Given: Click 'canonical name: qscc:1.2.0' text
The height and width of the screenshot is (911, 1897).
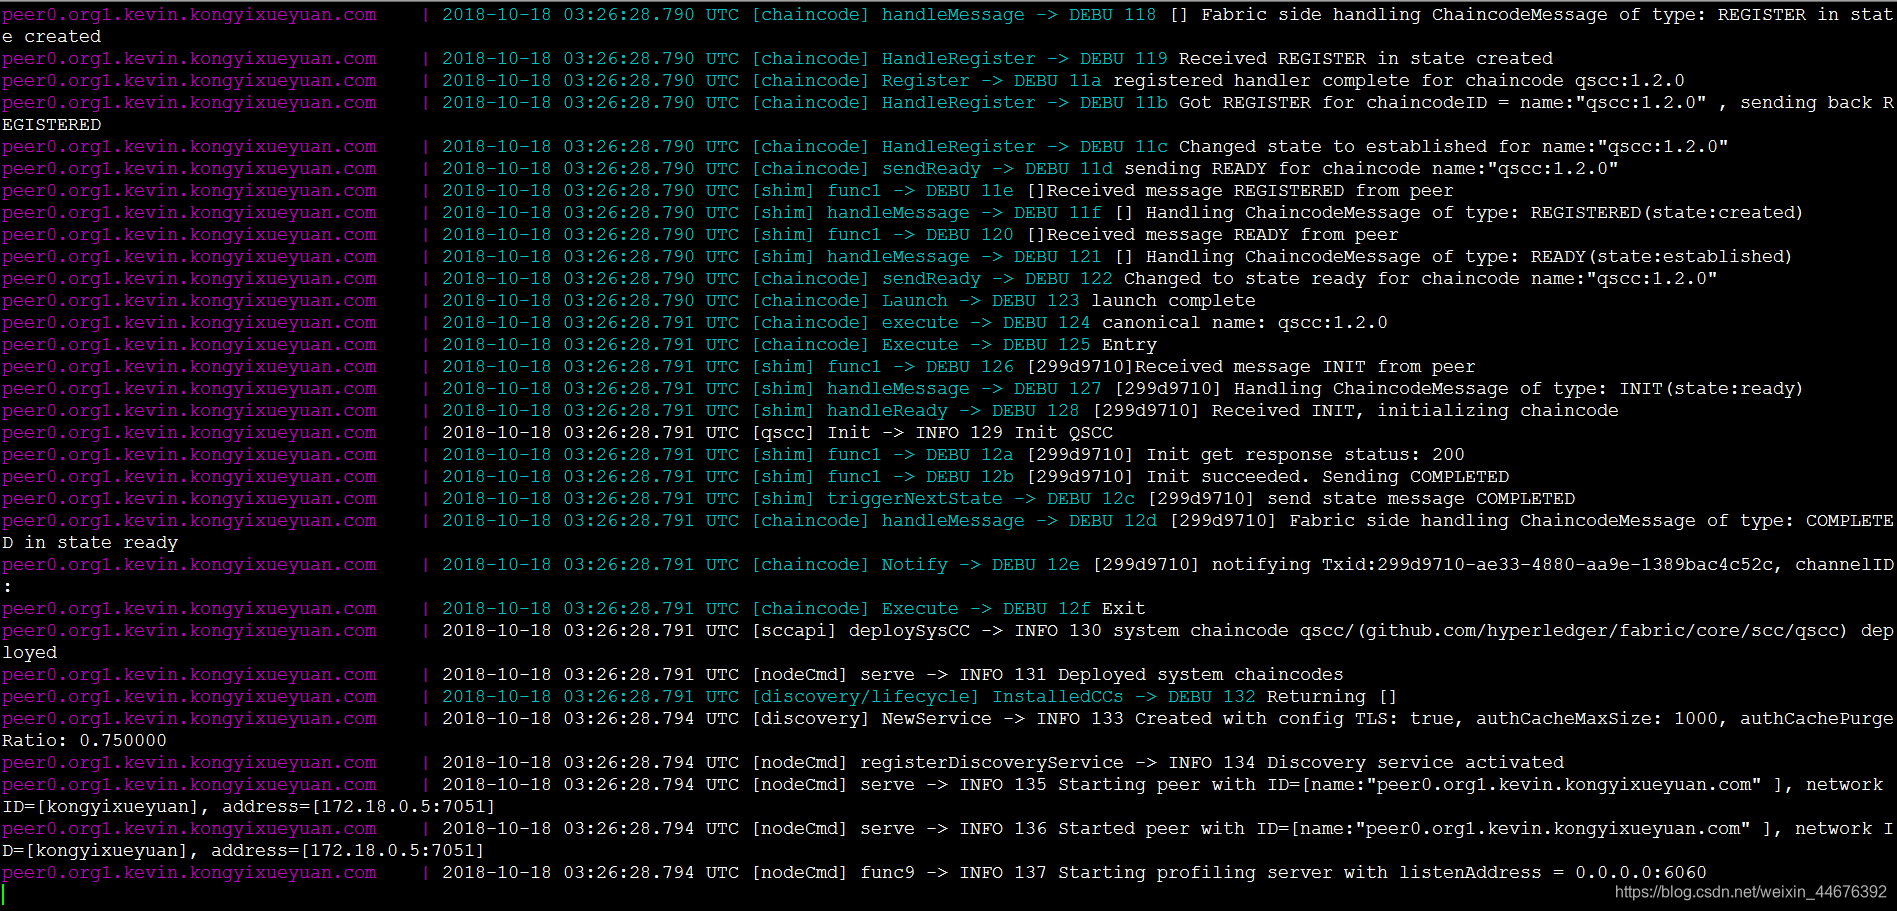Looking at the screenshot, I should pos(1245,323).
